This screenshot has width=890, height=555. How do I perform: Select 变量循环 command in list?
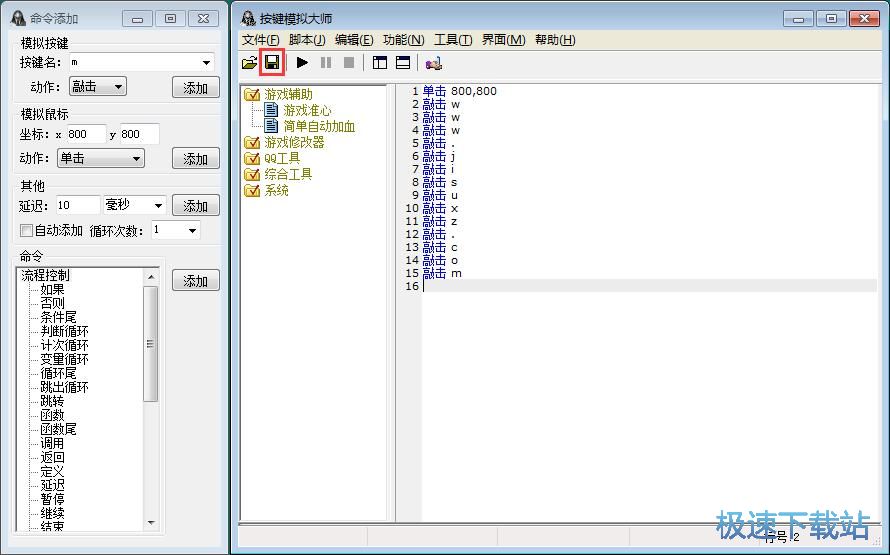64,359
